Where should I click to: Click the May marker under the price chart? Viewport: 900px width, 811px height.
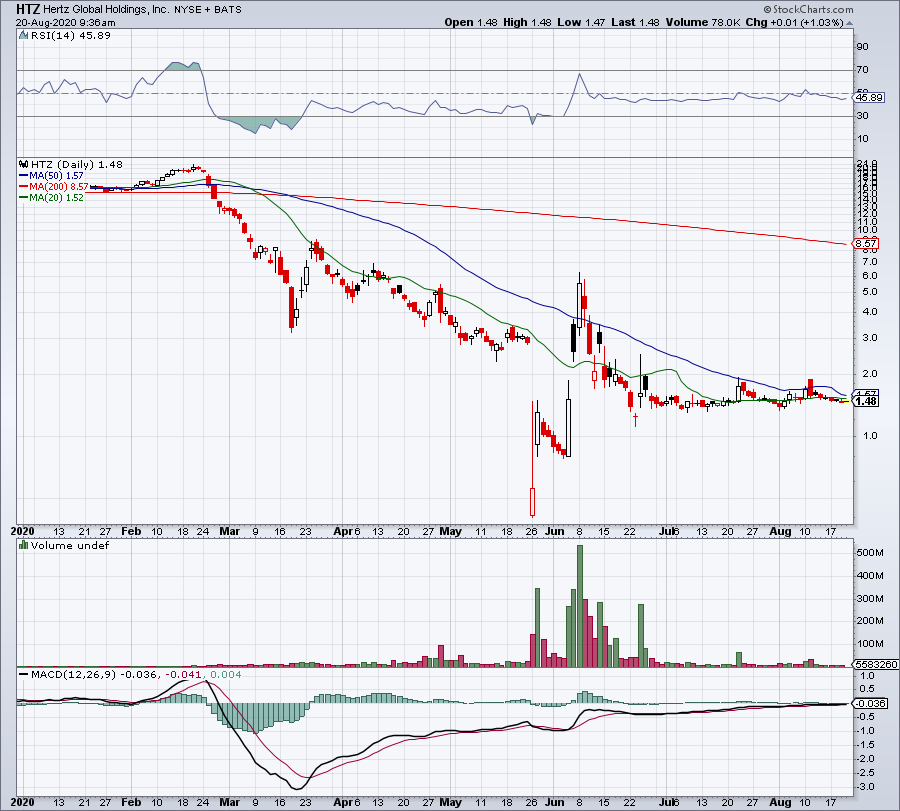(x=451, y=531)
